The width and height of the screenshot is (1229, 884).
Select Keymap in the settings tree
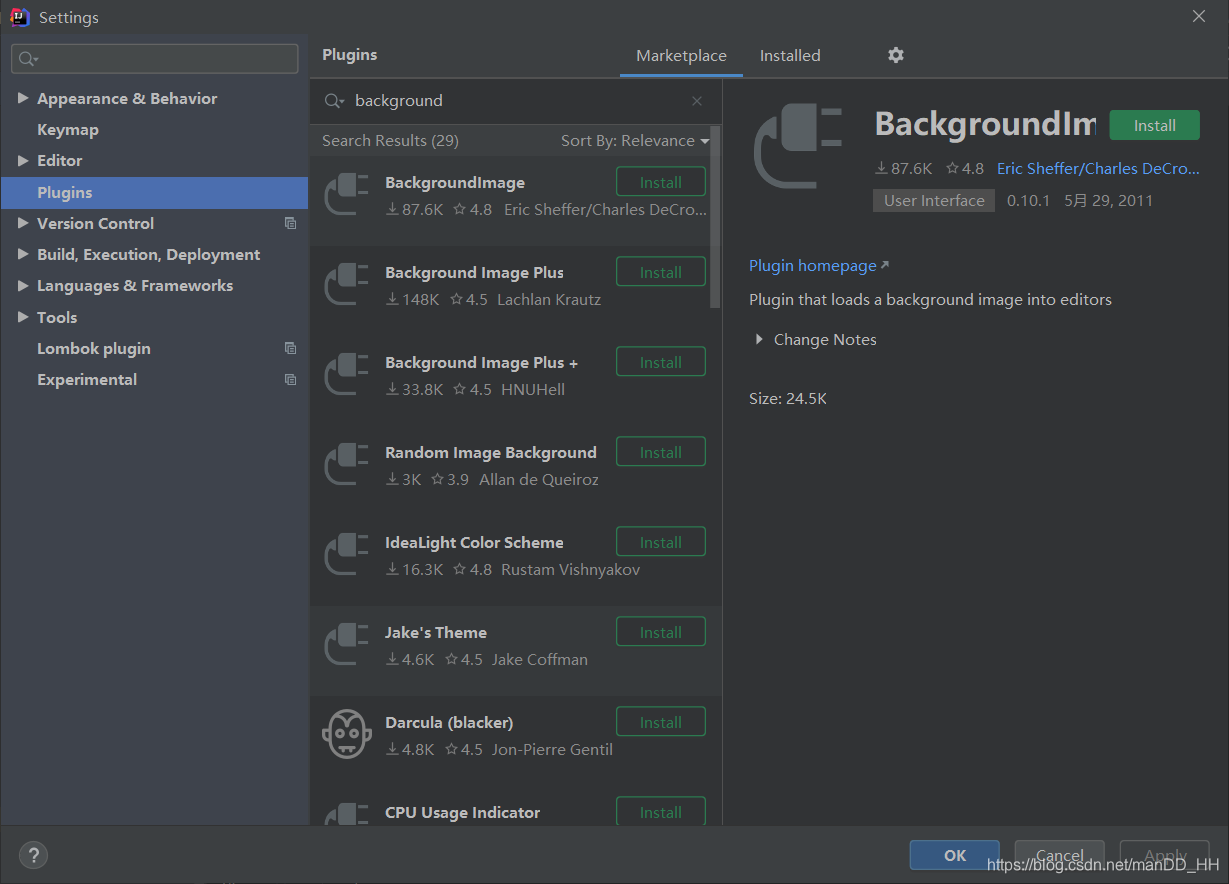click(x=68, y=129)
